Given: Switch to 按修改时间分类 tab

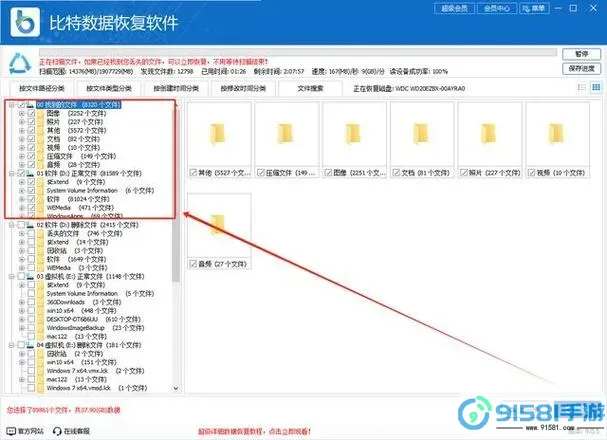Looking at the screenshot, I should [x=243, y=89].
